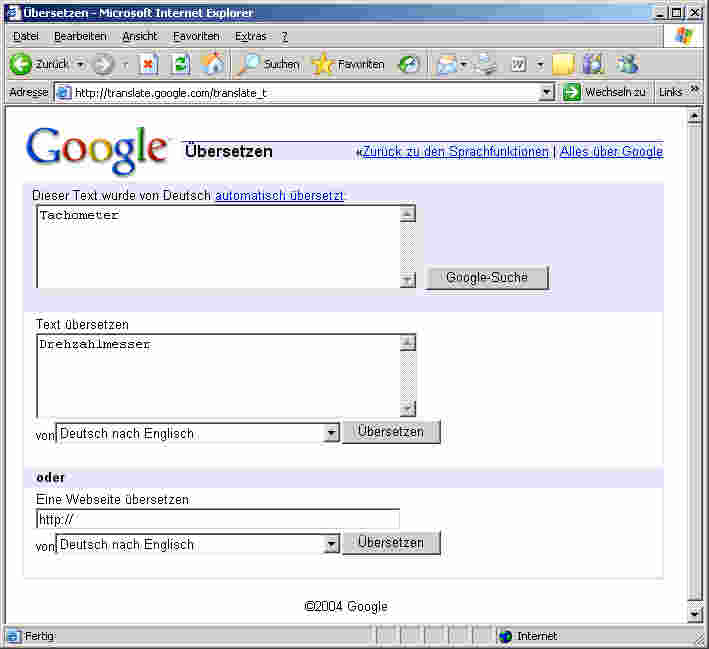Viewport: 709px width, 649px height.
Task: Click Übersetzen button beside the text dropdown
Action: pos(391,432)
